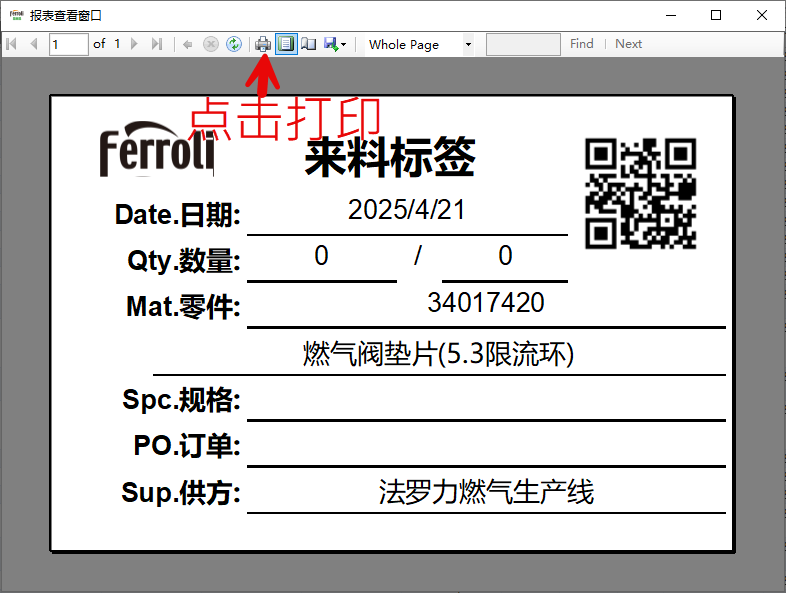
Task: Go to the first page of the report
Action: click(x=12, y=44)
